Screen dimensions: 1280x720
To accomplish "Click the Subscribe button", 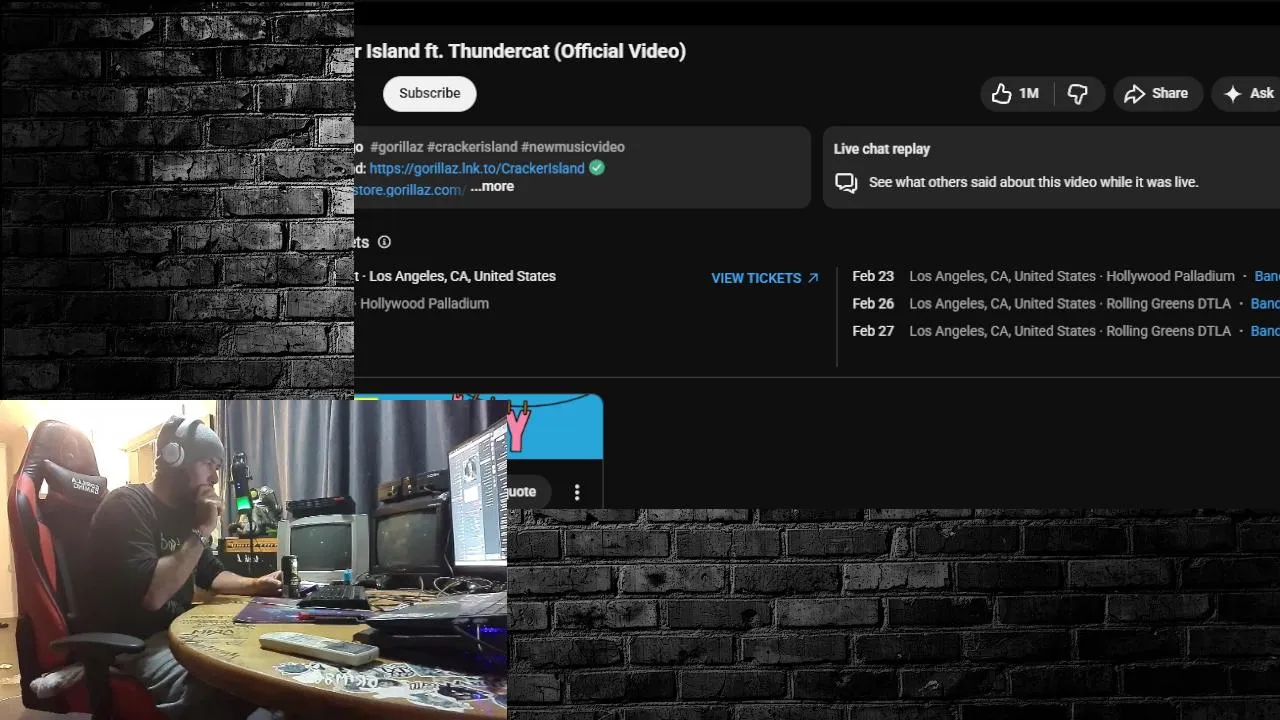I will point(429,93).
